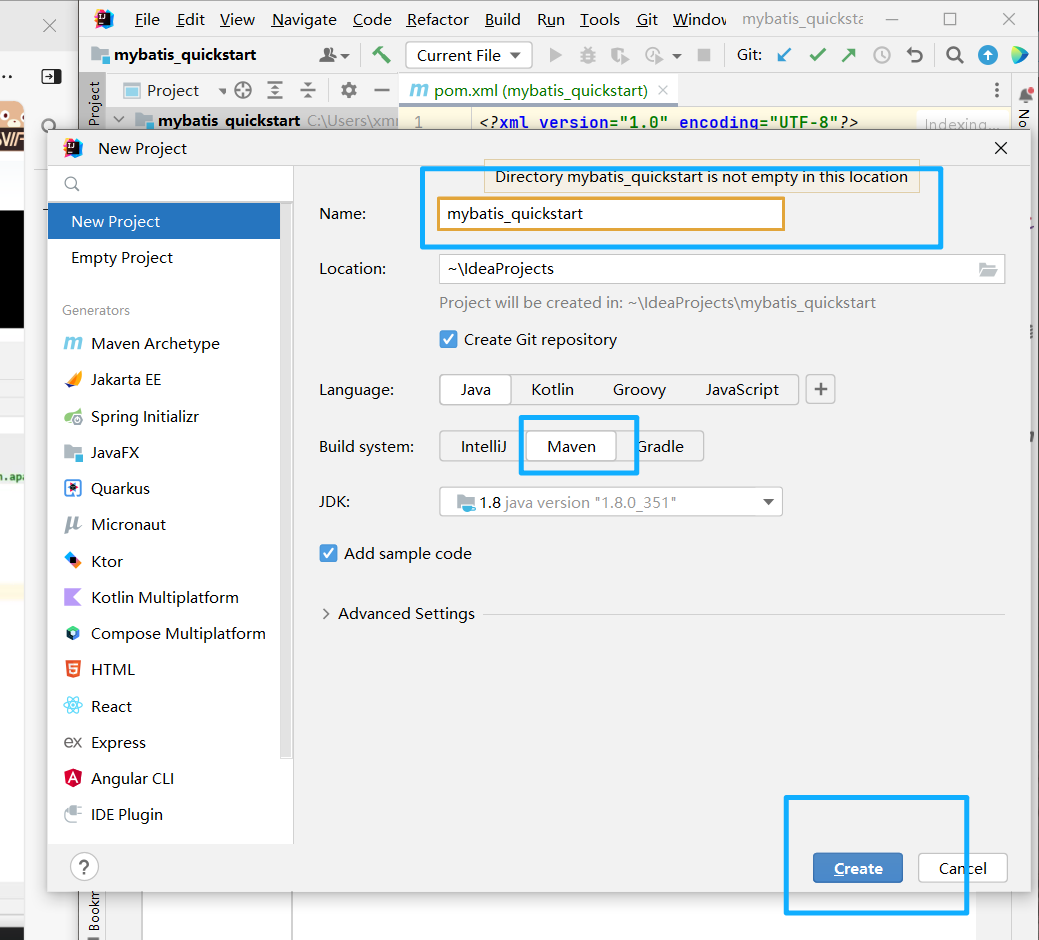Image resolution: width=1039 pixels, height=940 pixels.
Task: Open Edit menu
Action: pos(190,19)
